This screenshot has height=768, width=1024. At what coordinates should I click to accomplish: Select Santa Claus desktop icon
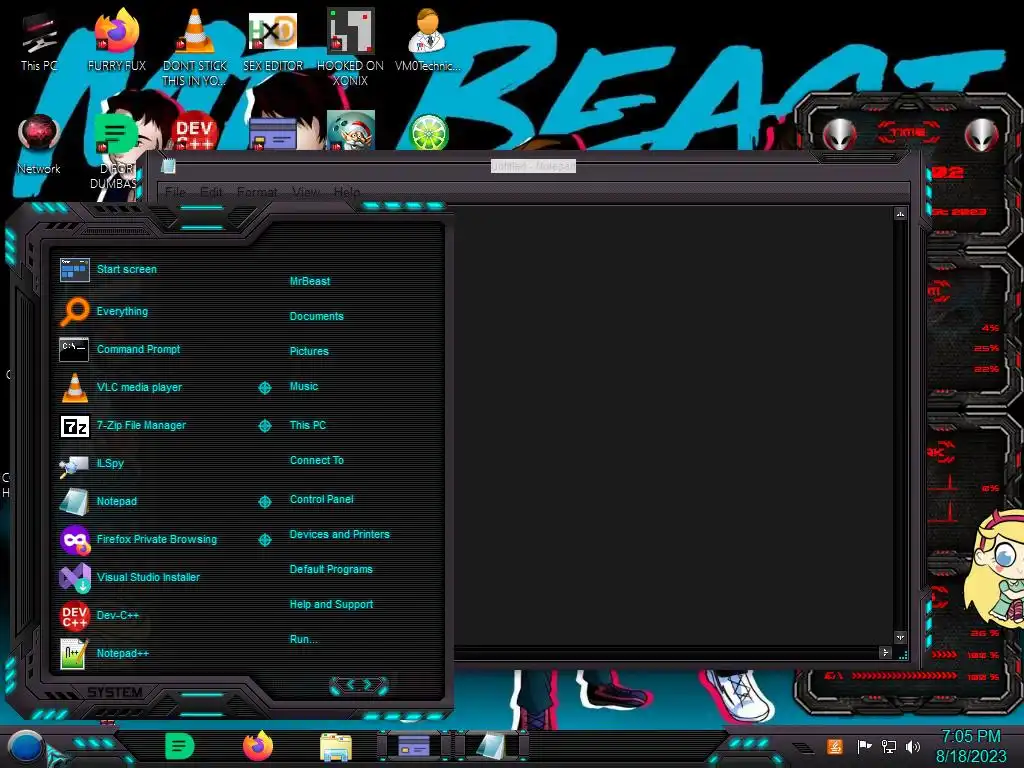pyautogui.click(x=351, y=131)
